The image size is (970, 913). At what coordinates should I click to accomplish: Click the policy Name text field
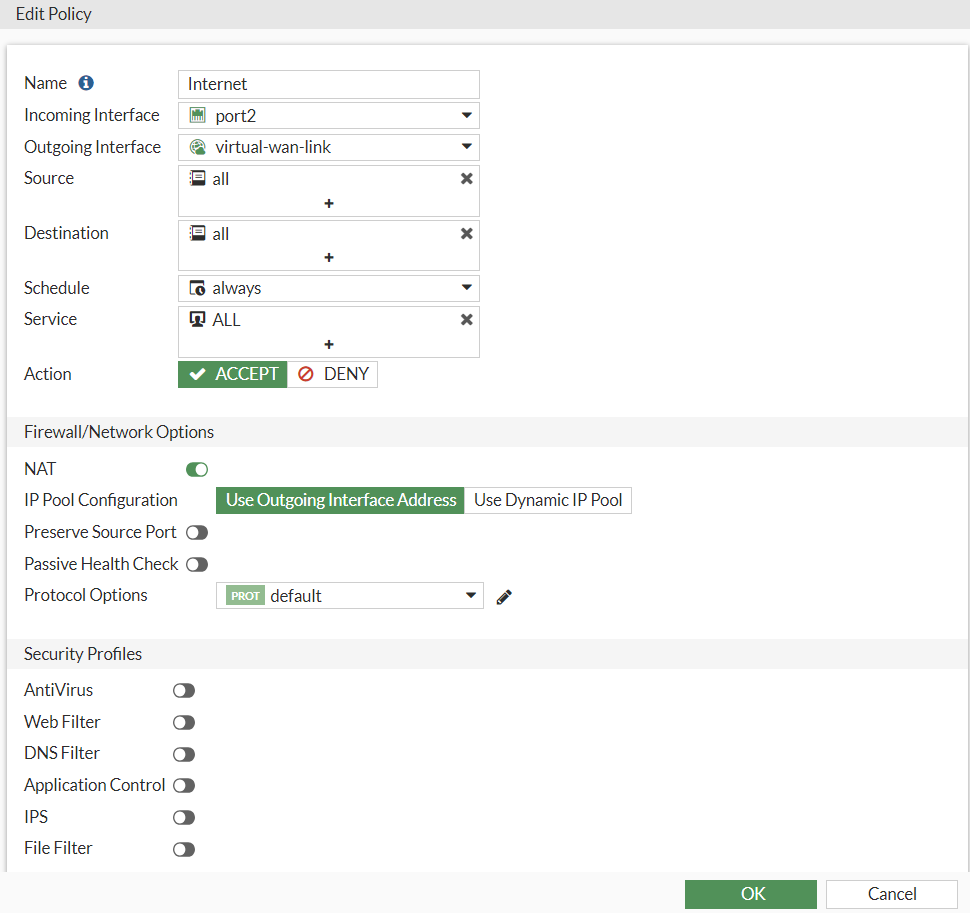329,84
